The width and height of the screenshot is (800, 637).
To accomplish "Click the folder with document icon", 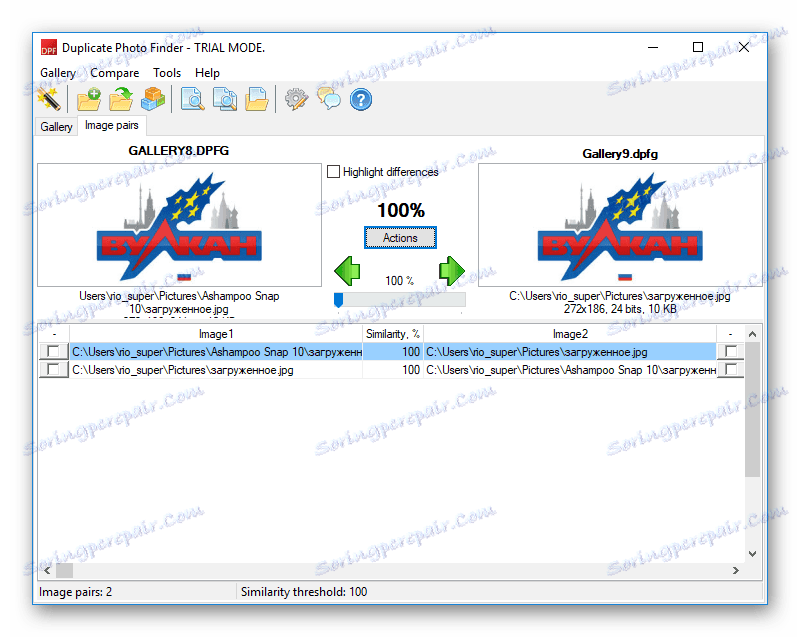I will [x=257, y=99].
